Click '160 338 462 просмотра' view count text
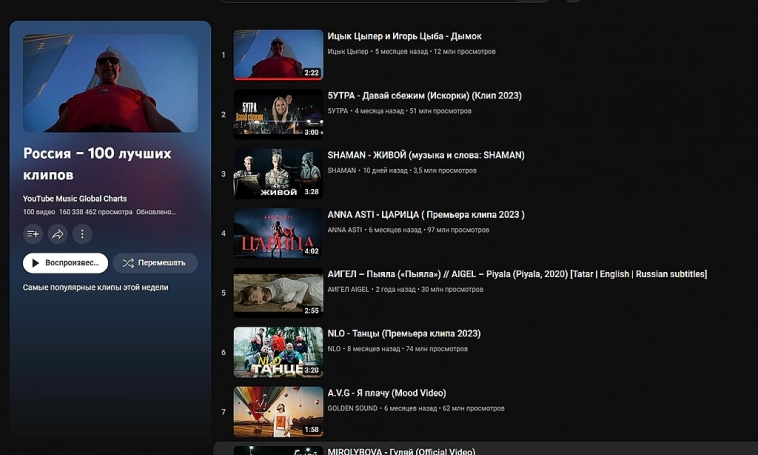Screen dimensions: 758x455 point(96,212)
